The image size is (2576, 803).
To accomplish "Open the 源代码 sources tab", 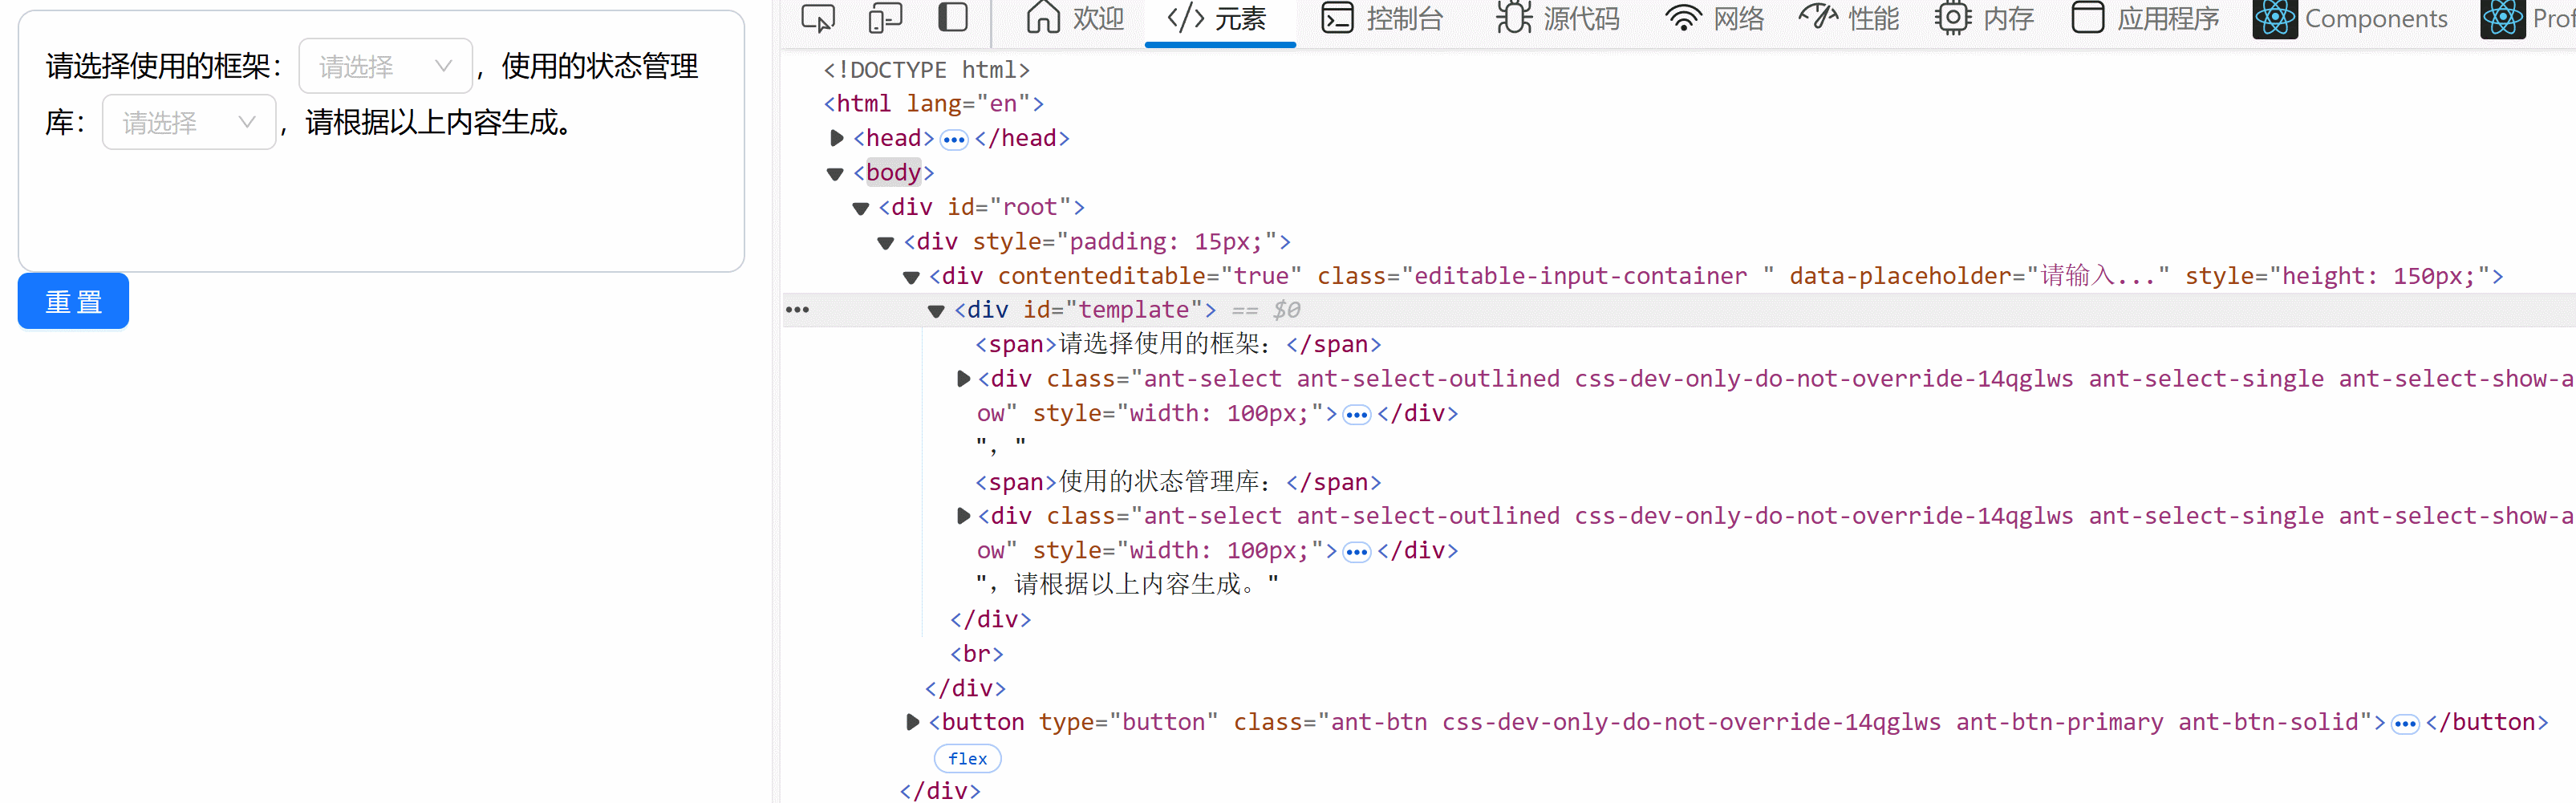I will (1558, 18).
